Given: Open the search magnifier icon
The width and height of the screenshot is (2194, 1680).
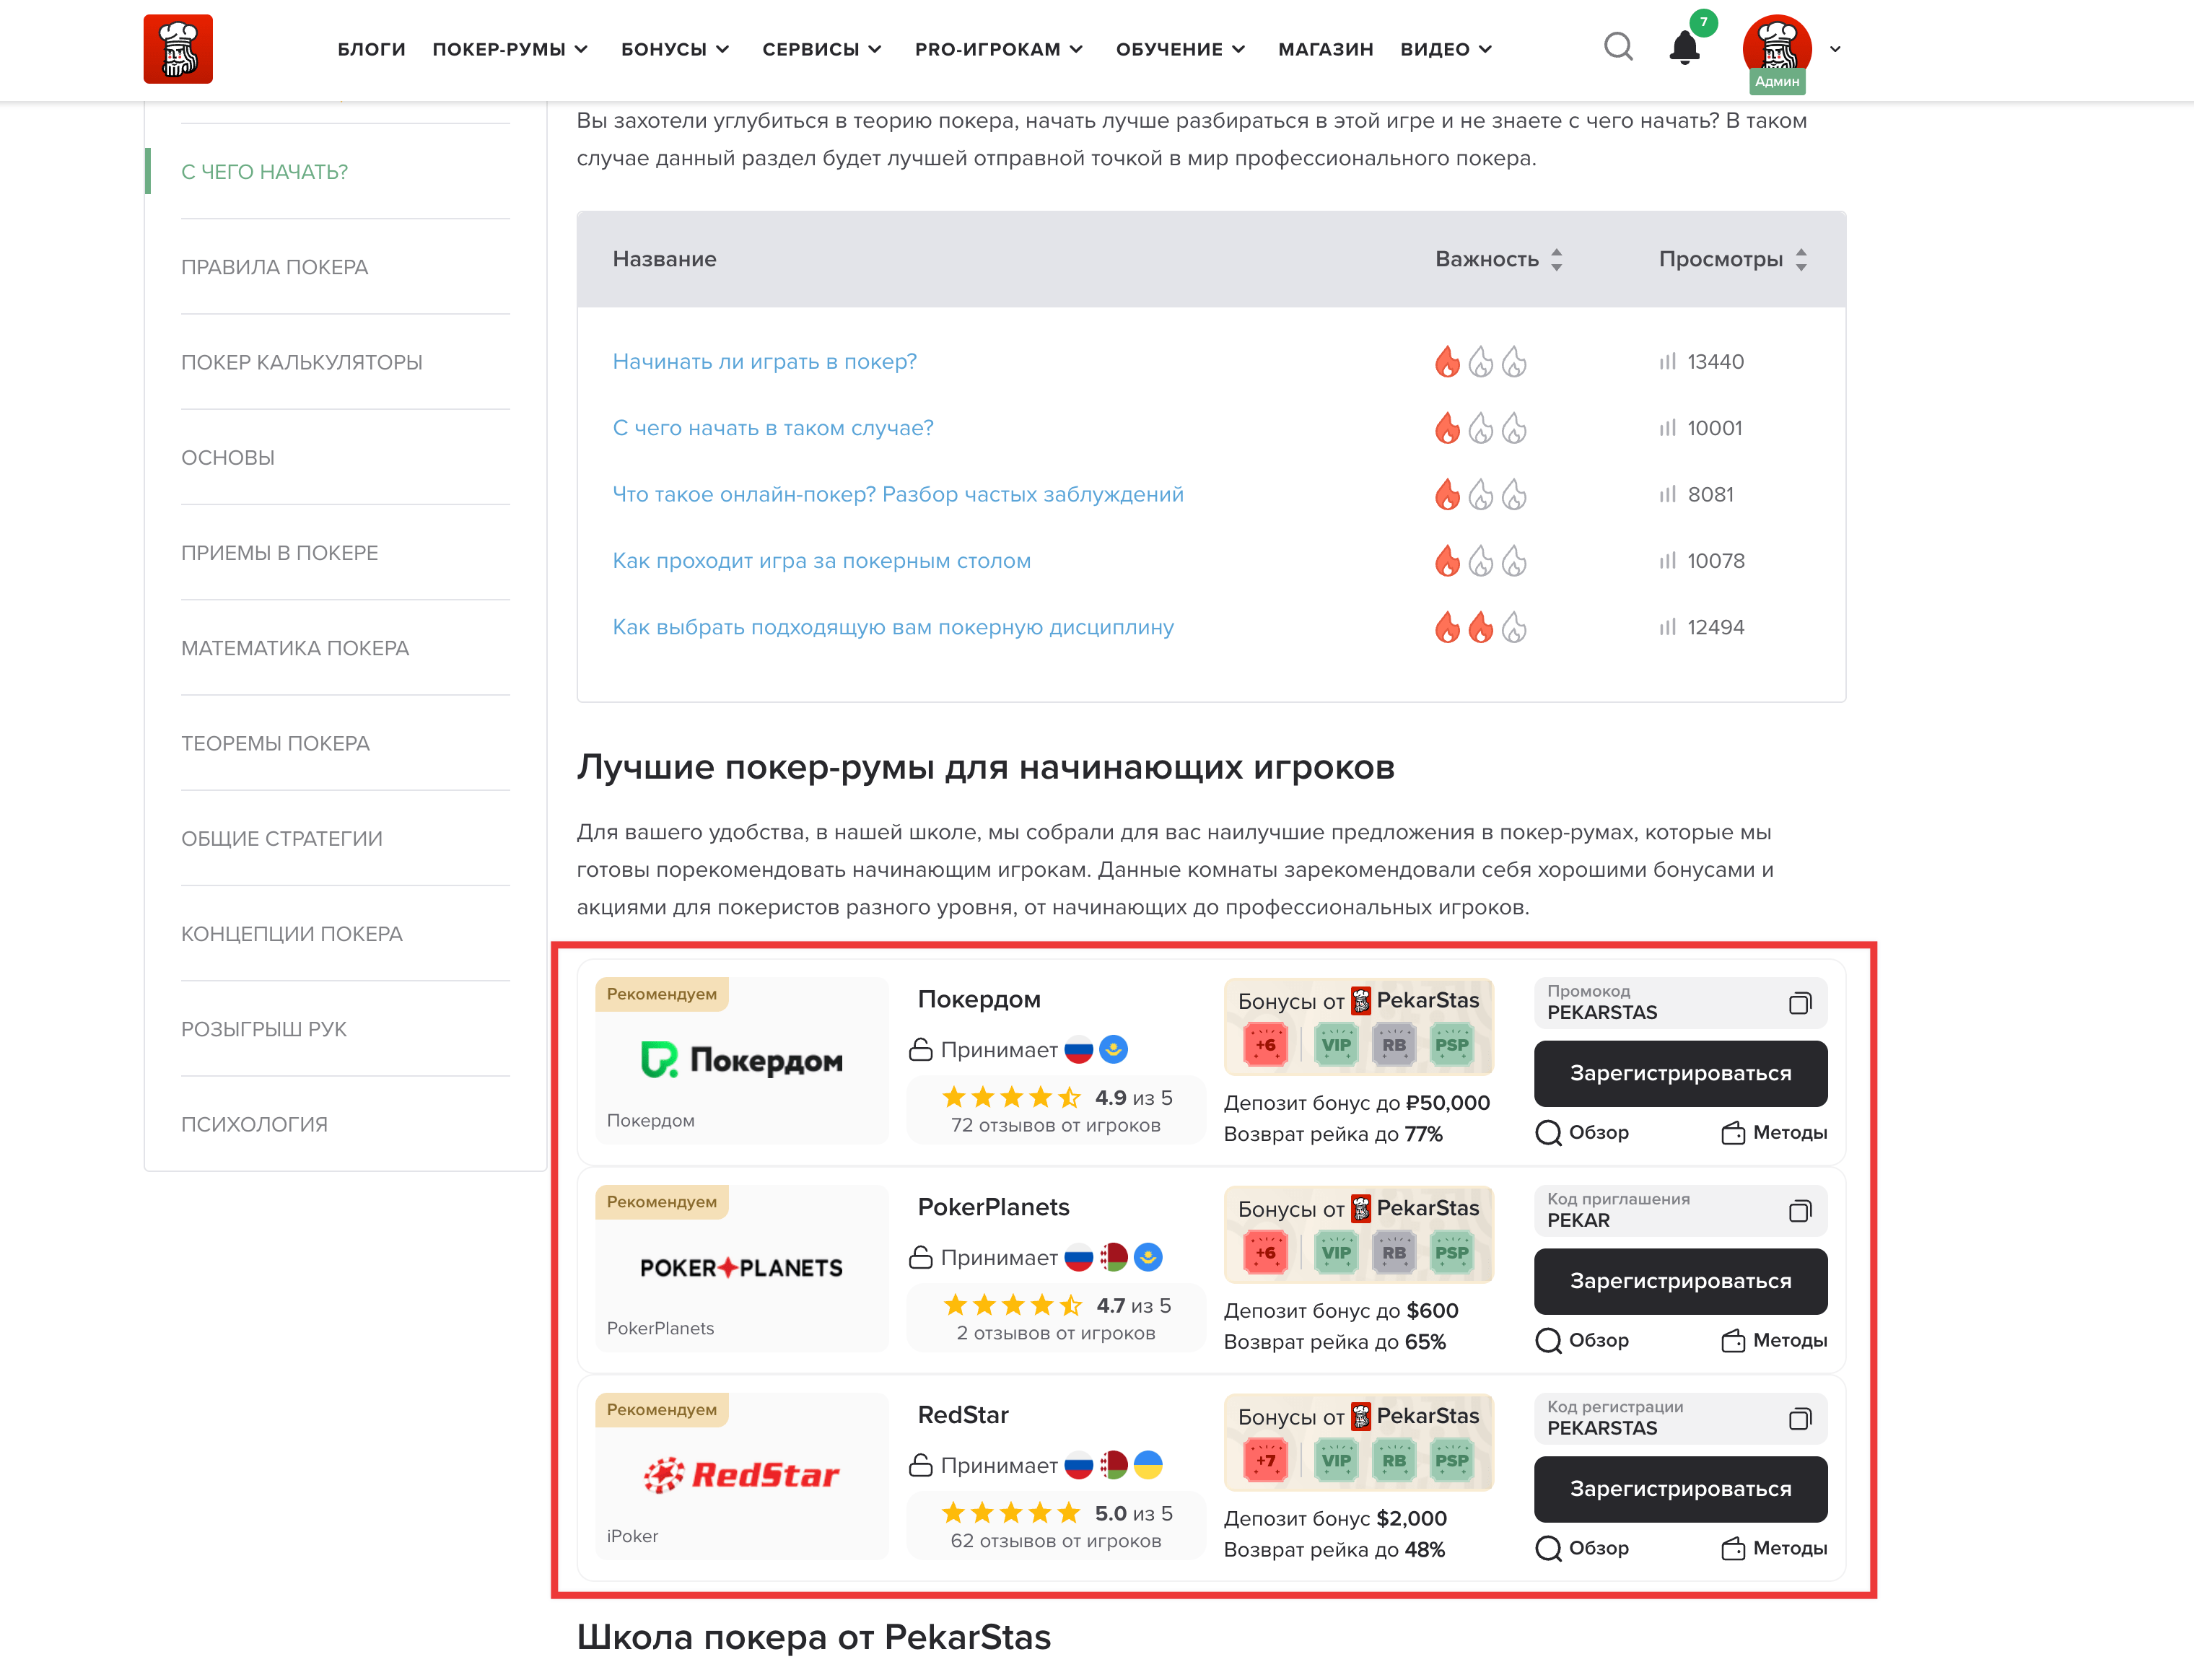Looking at the screenshot, I should click(x=1617, y=47).
